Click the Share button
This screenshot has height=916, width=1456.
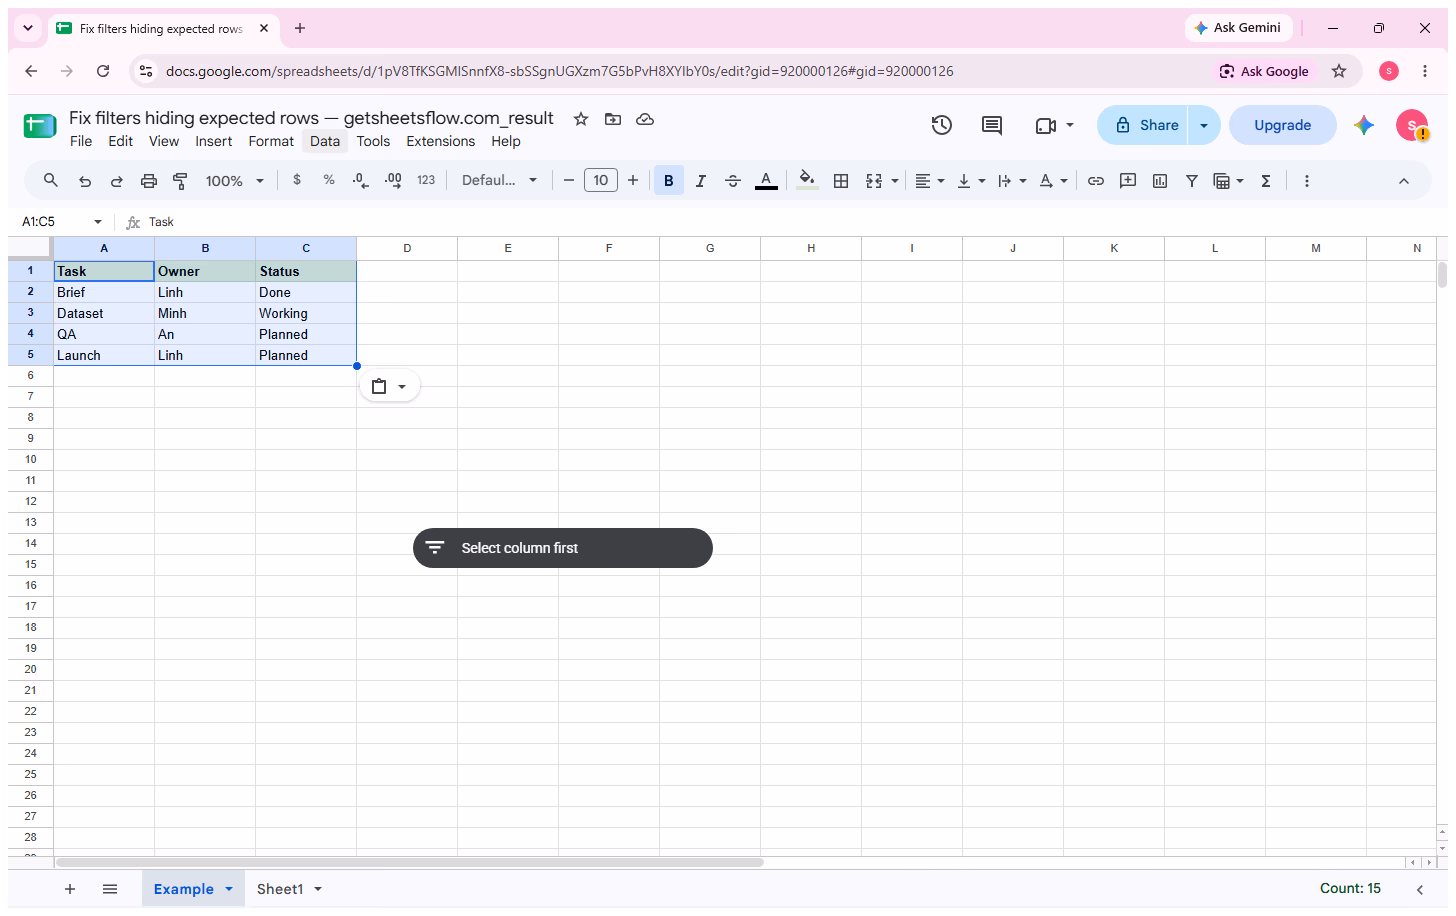1143,125
